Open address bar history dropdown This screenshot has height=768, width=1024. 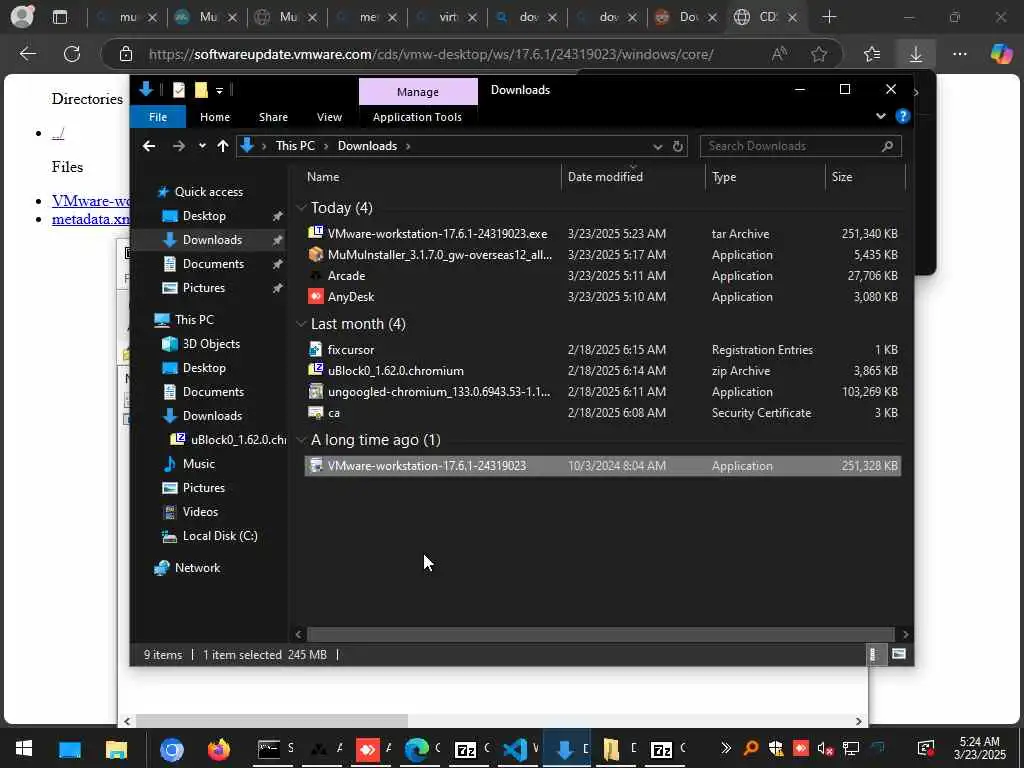(x=658, y=146)
